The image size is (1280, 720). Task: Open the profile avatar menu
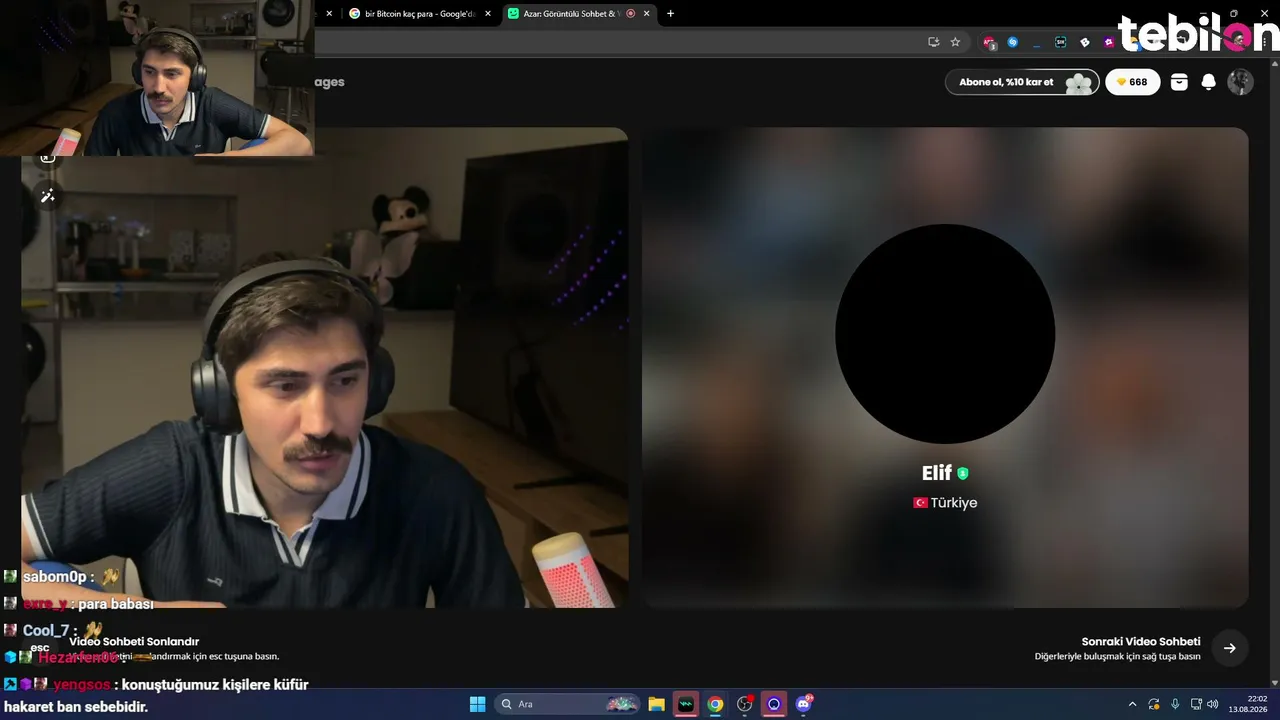(1240, 82)
